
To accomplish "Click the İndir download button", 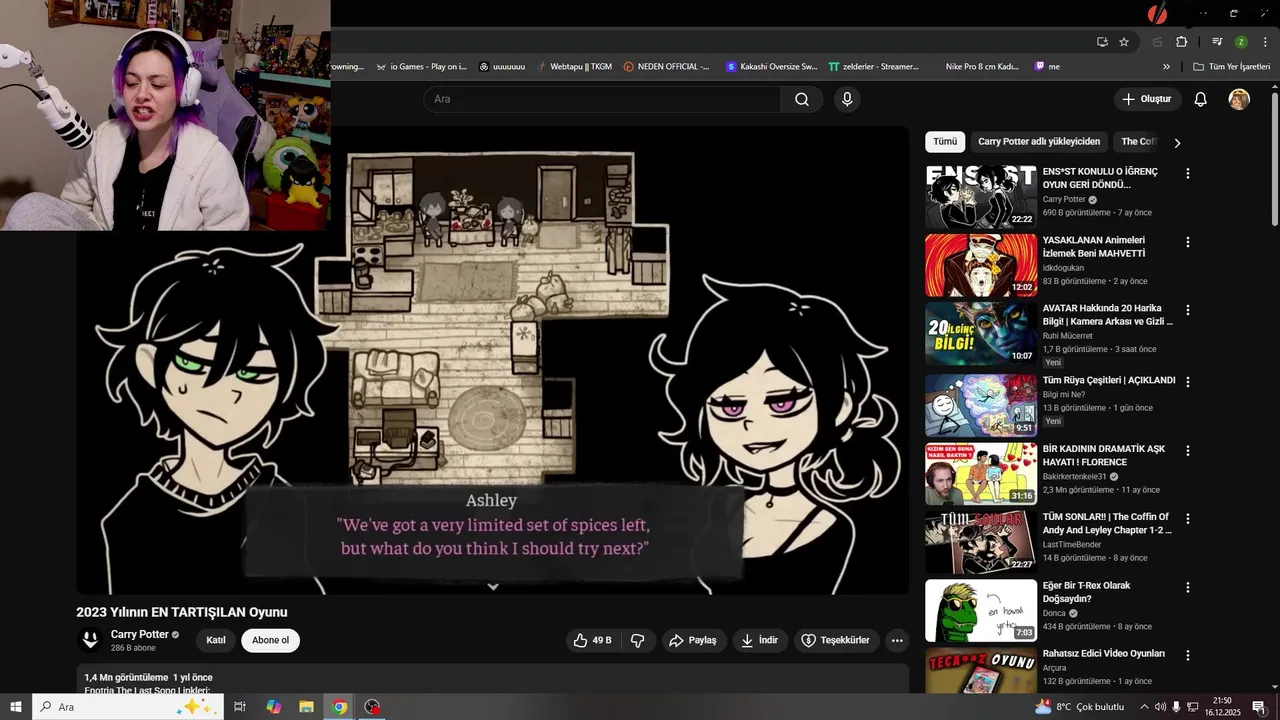I will point(759,640).
